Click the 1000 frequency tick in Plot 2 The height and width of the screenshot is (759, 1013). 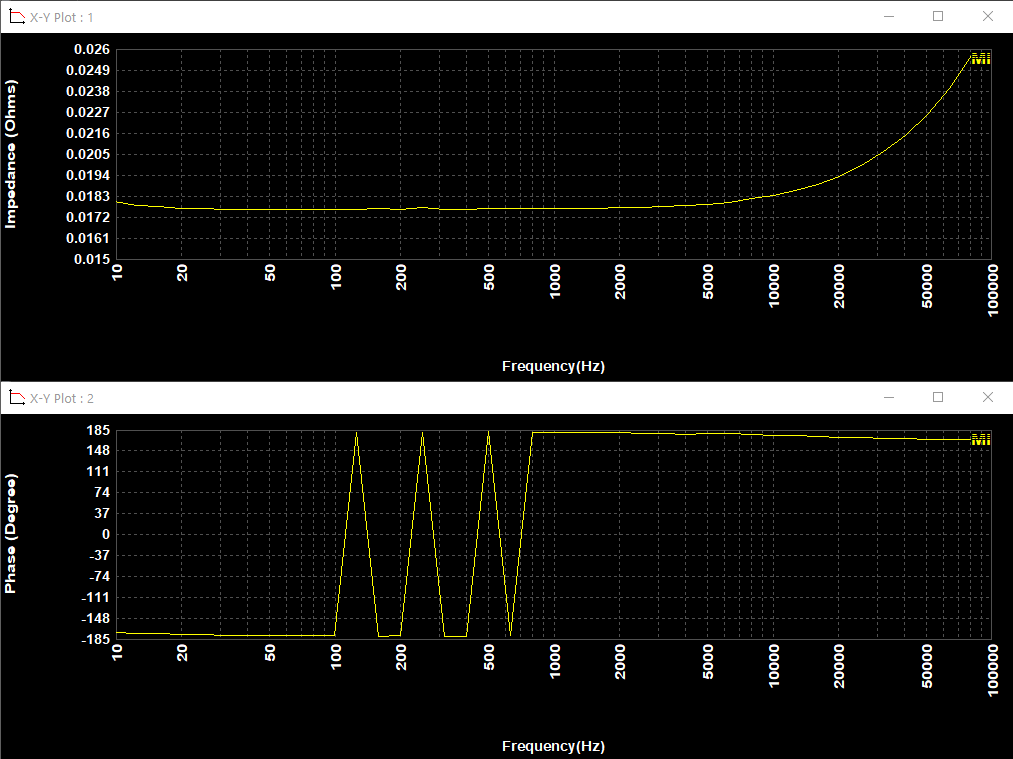point(555,662)
